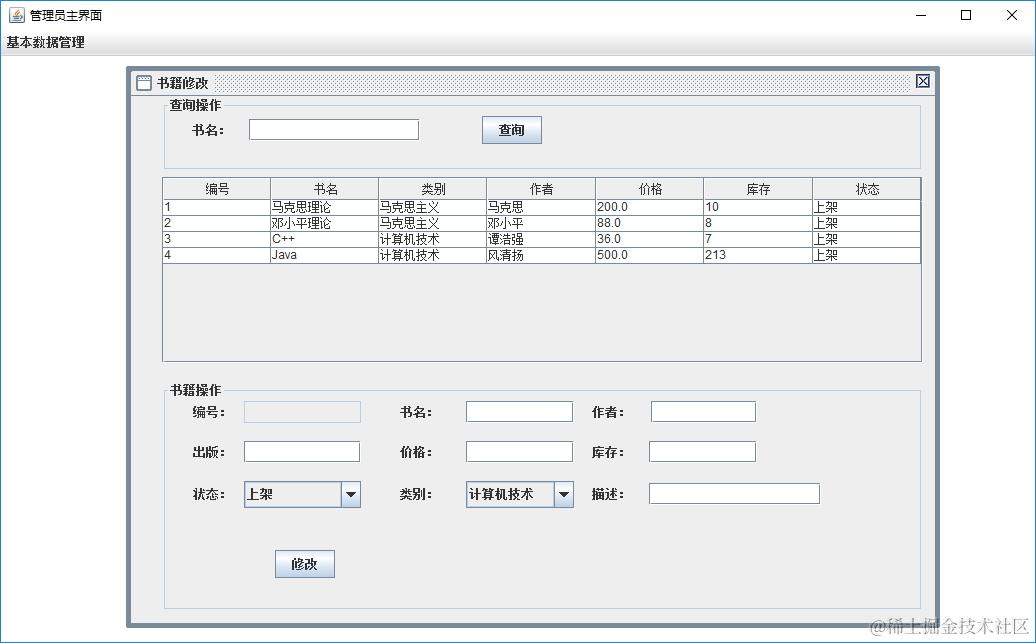Open the 状态 dropdown showing 上架
The image size is (1036, 643).
point(303,494)
